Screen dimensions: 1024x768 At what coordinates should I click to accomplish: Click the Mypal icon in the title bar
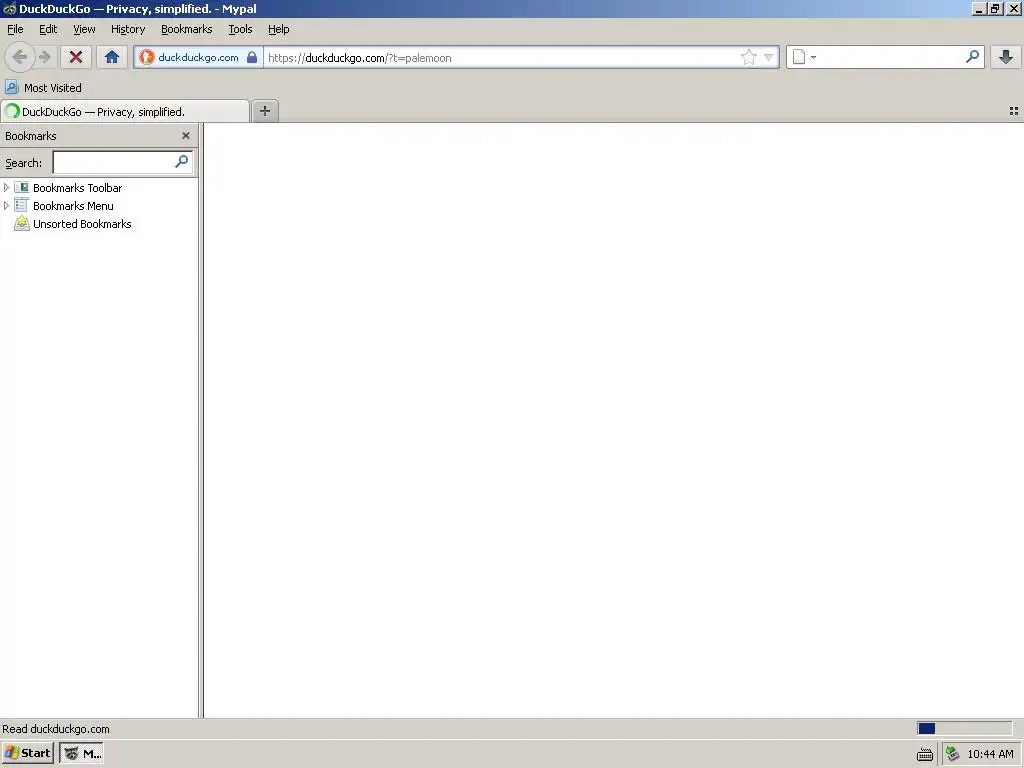10,8
